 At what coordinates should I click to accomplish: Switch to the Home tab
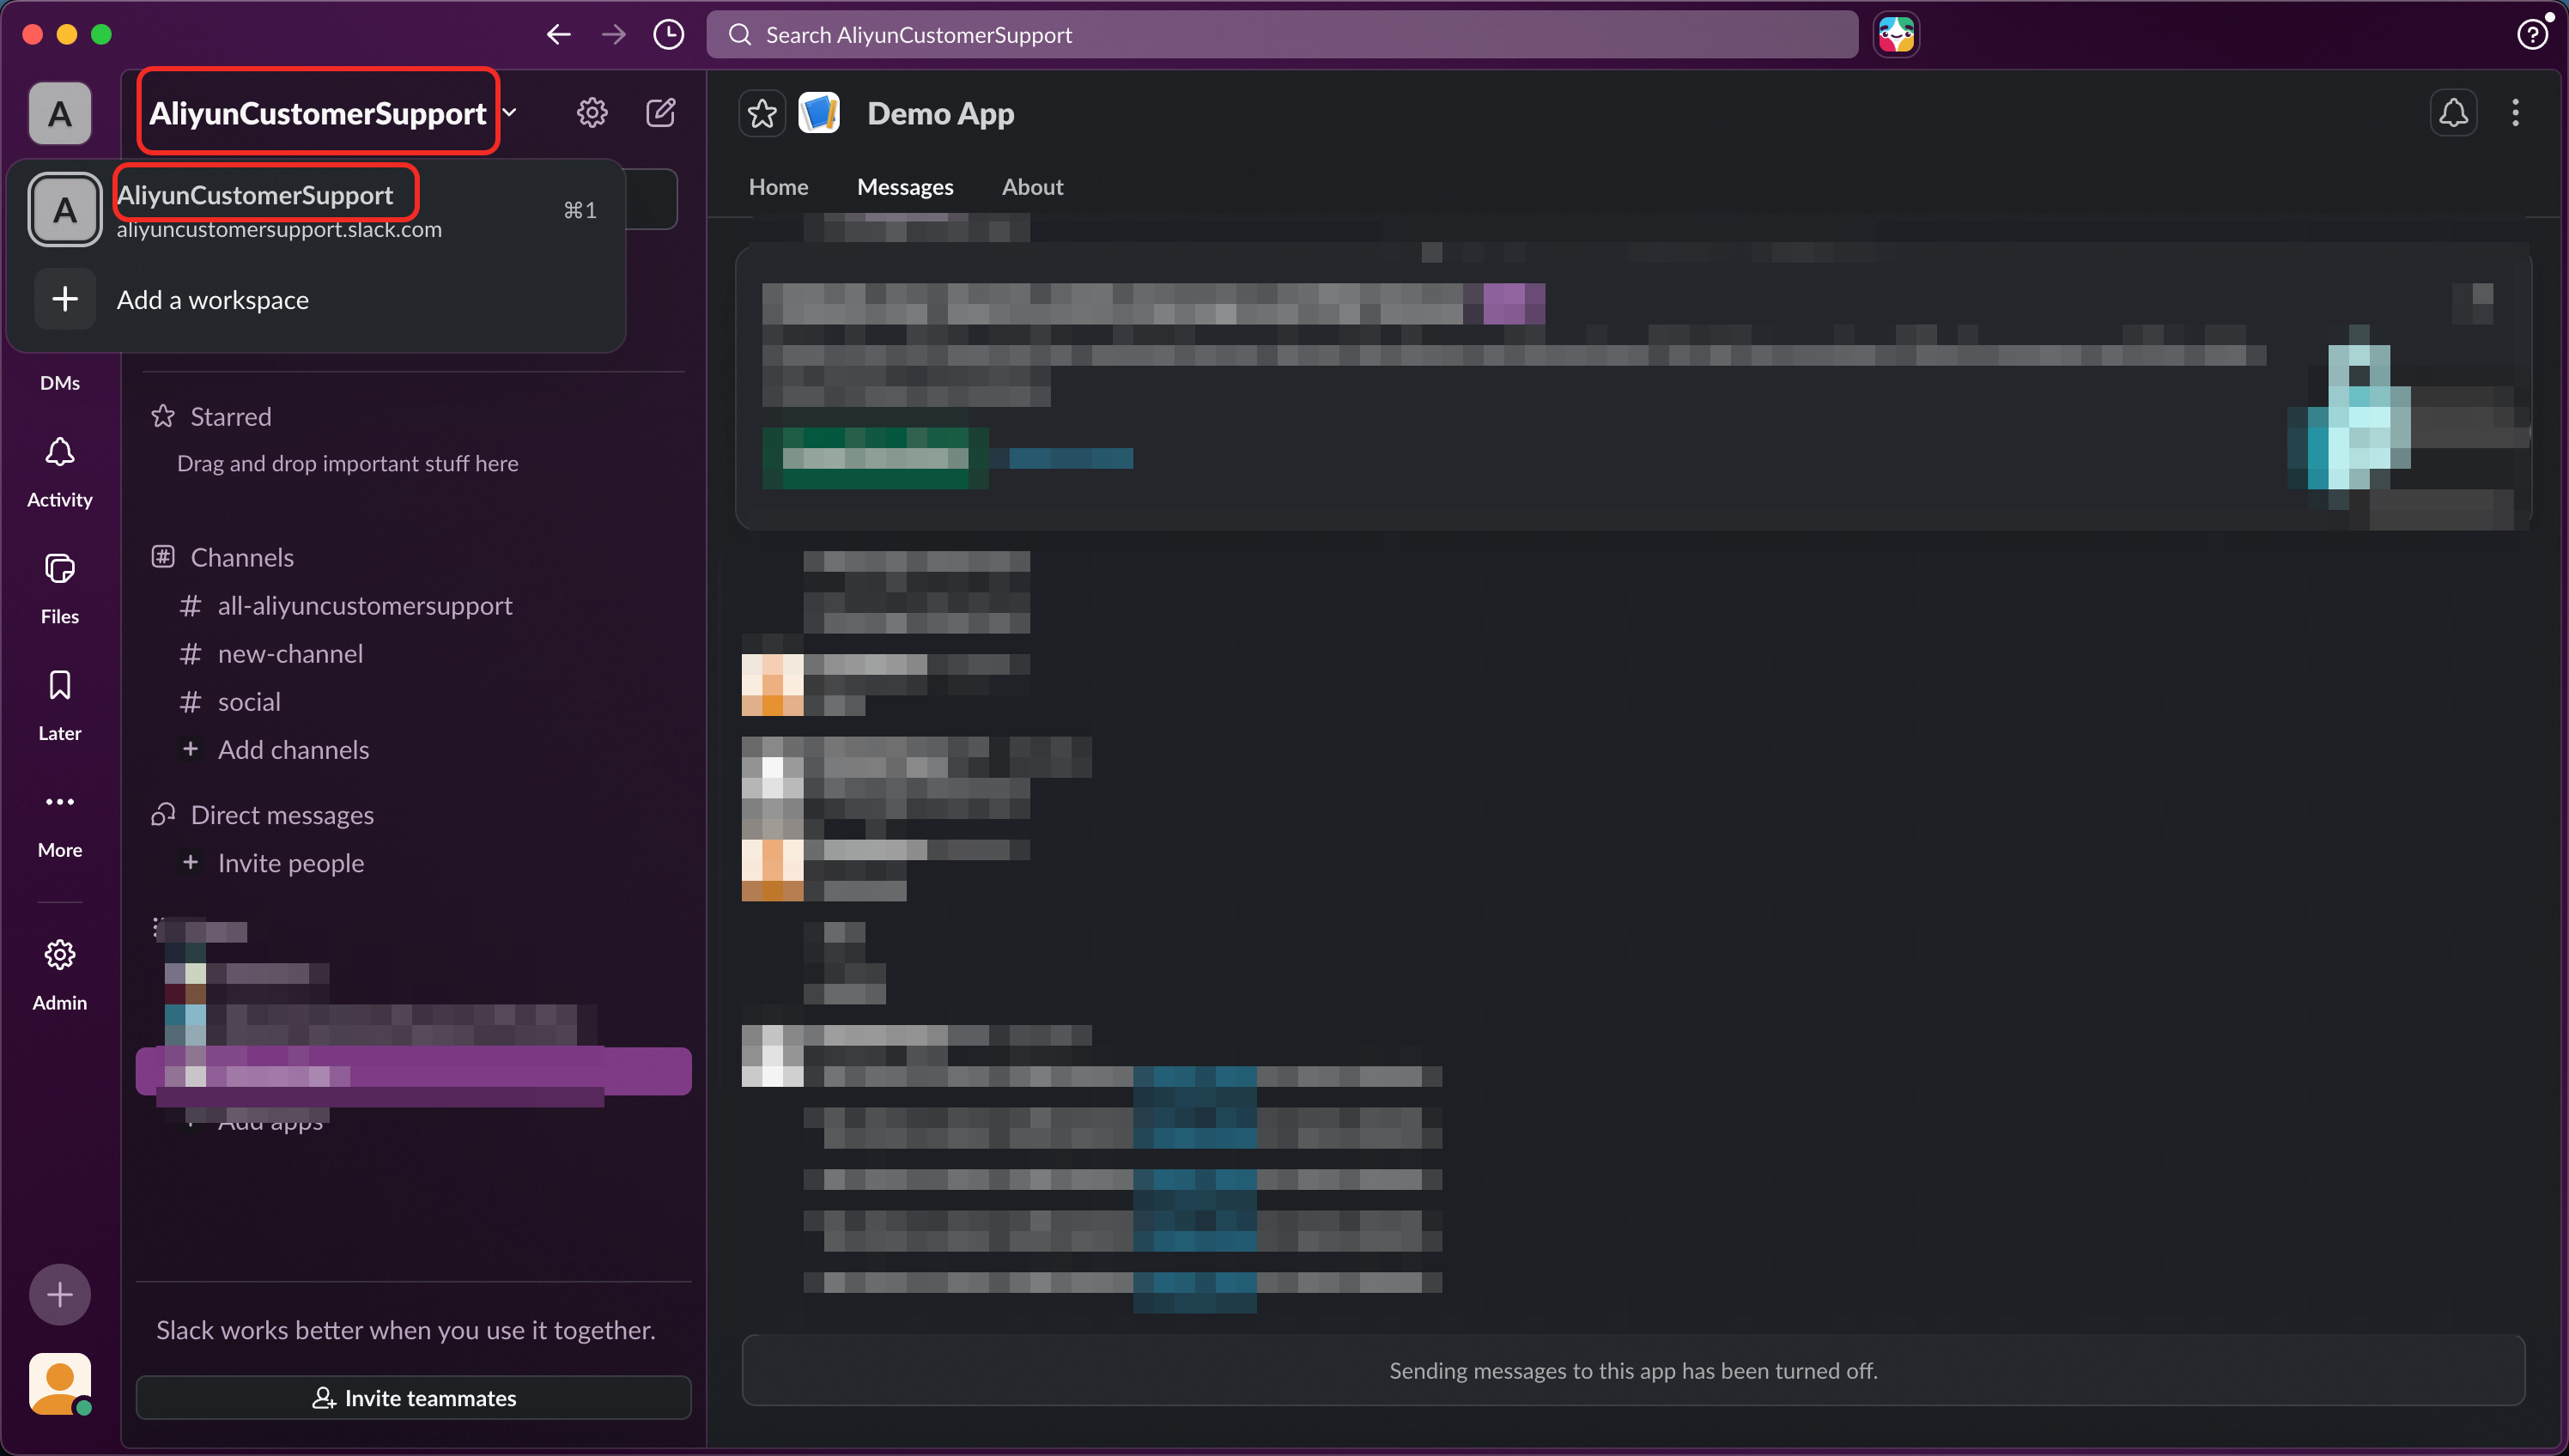[778, 187]
